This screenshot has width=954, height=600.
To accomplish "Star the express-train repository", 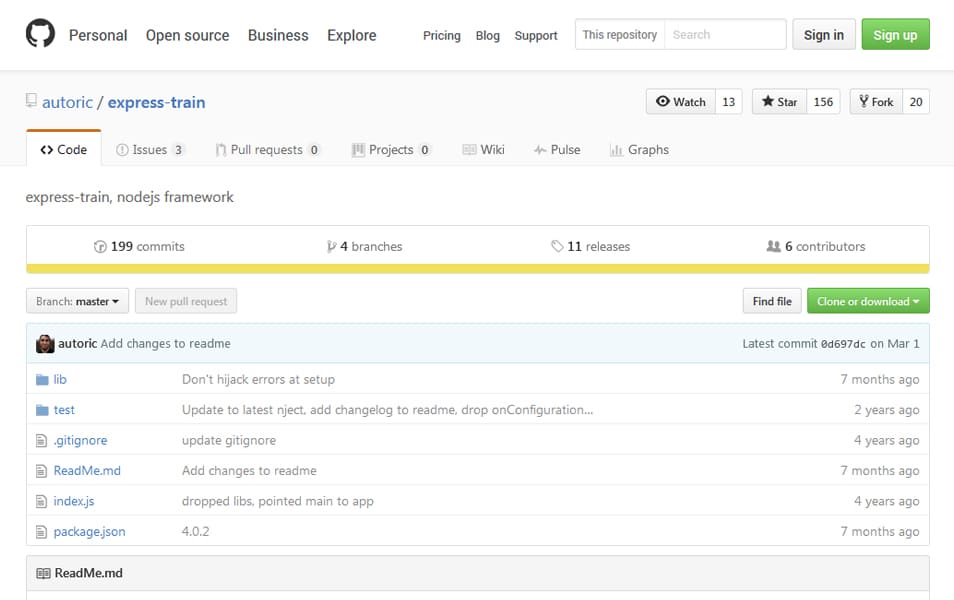I will pos(779,102).
